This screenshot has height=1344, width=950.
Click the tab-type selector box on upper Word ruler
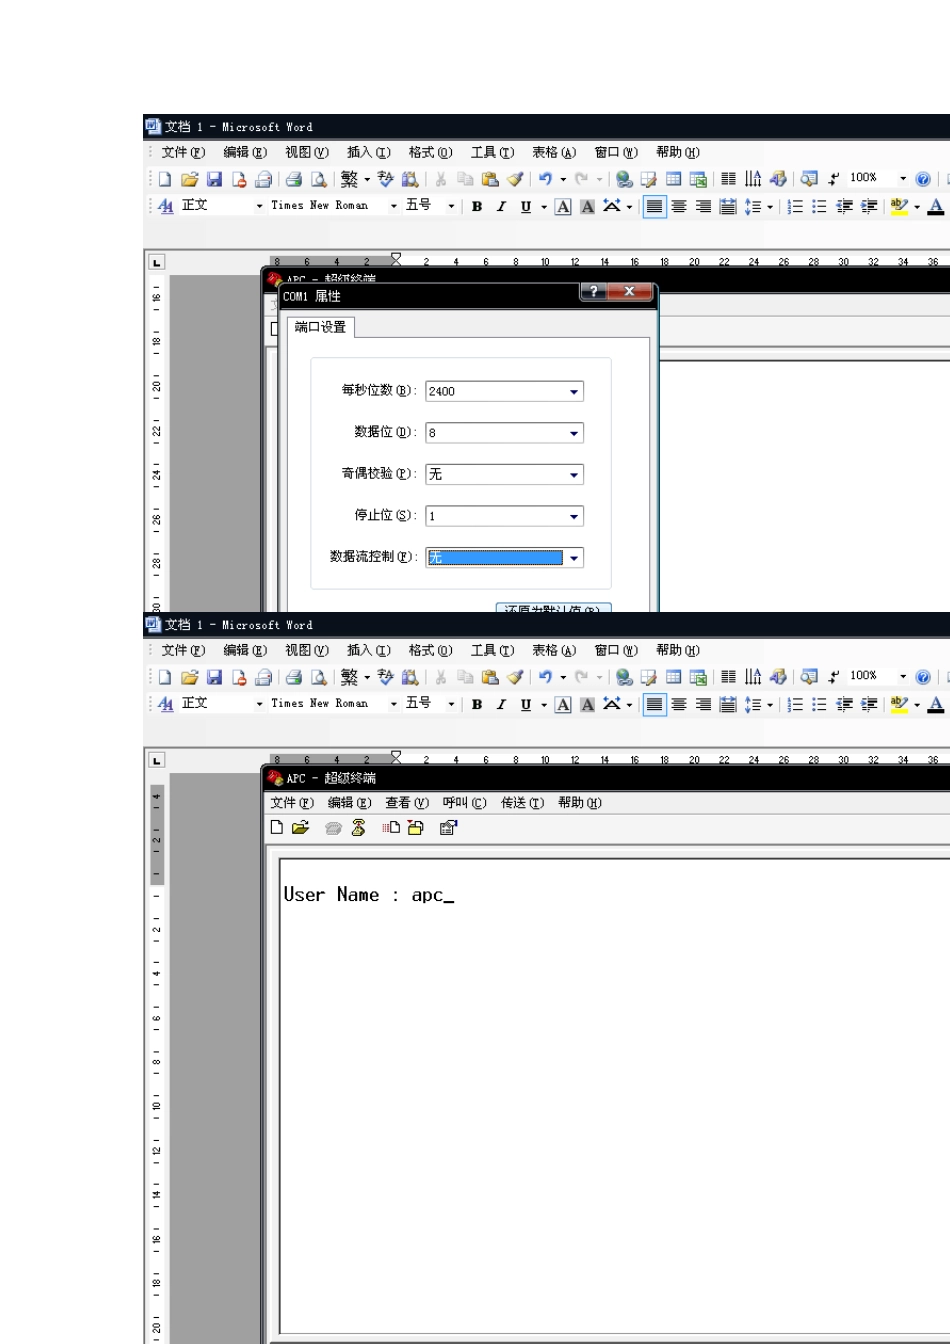coord(157,262)
